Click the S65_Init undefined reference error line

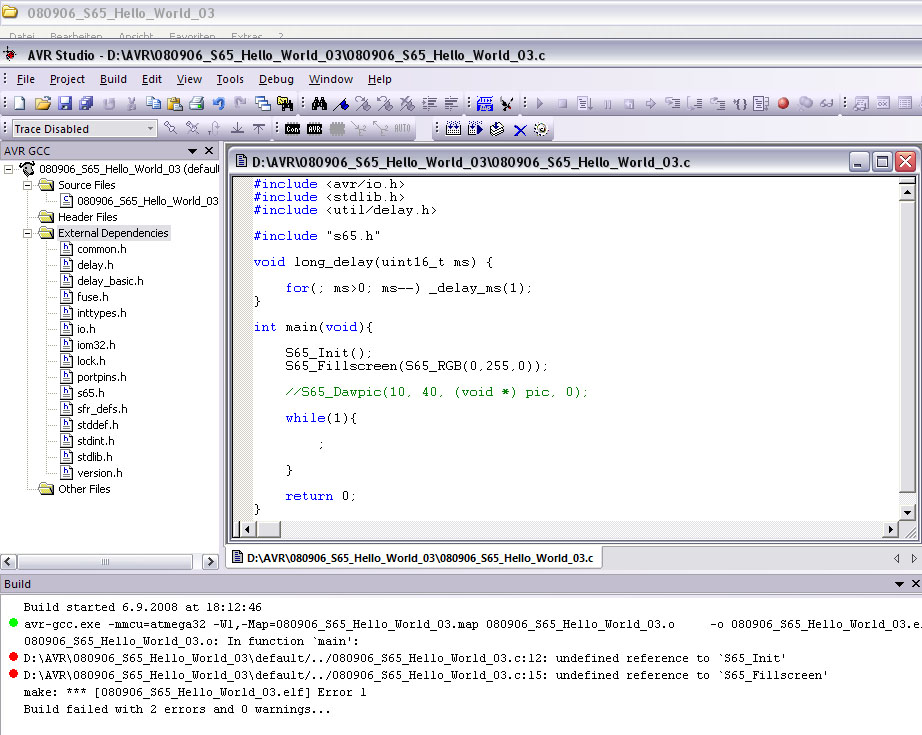405,658
